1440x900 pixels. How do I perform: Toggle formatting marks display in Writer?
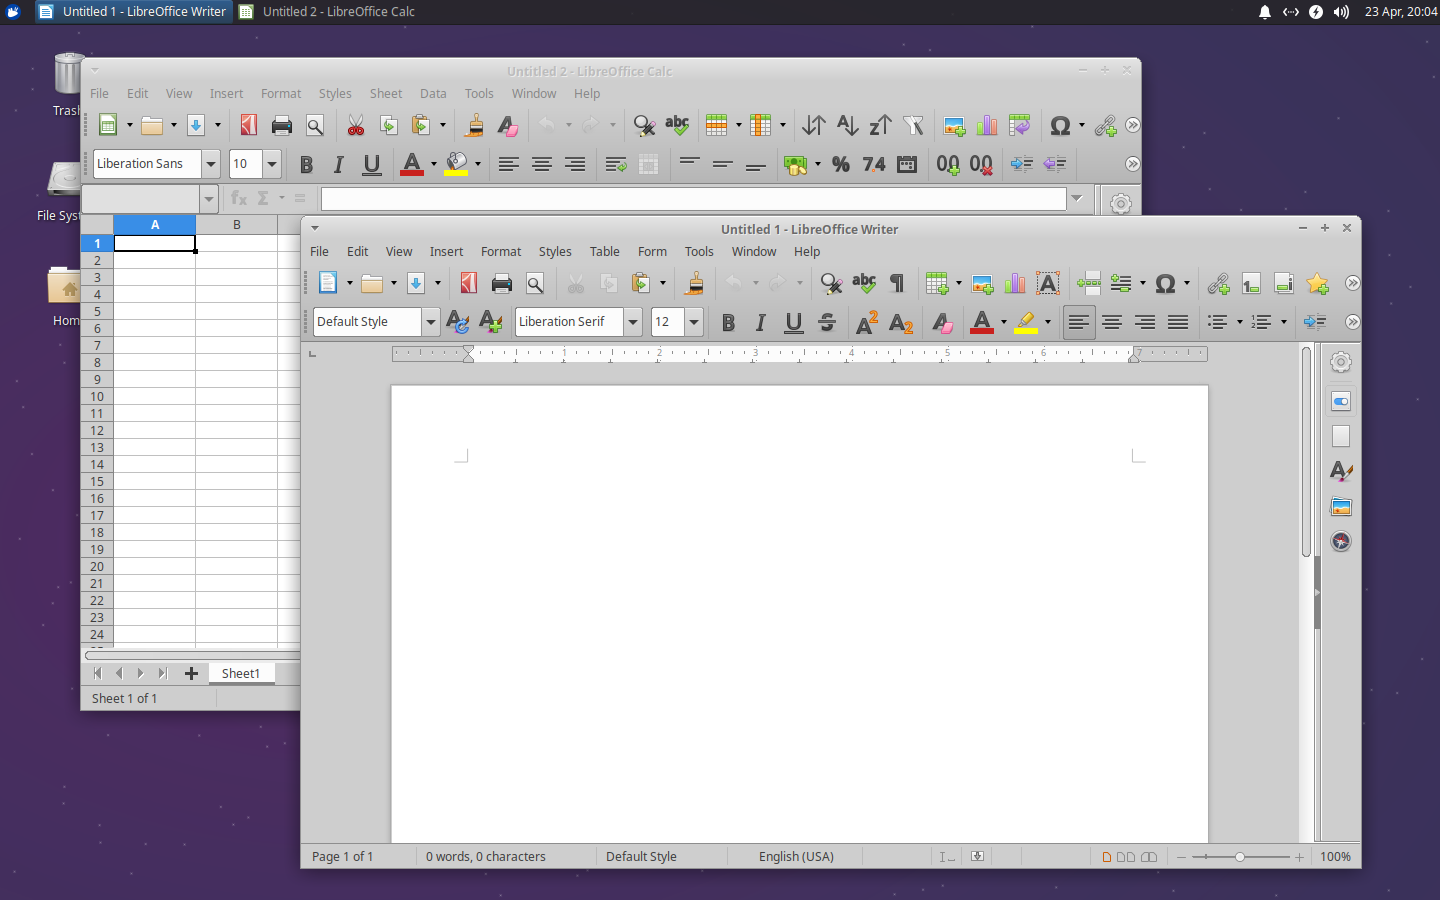click(897, 283)
